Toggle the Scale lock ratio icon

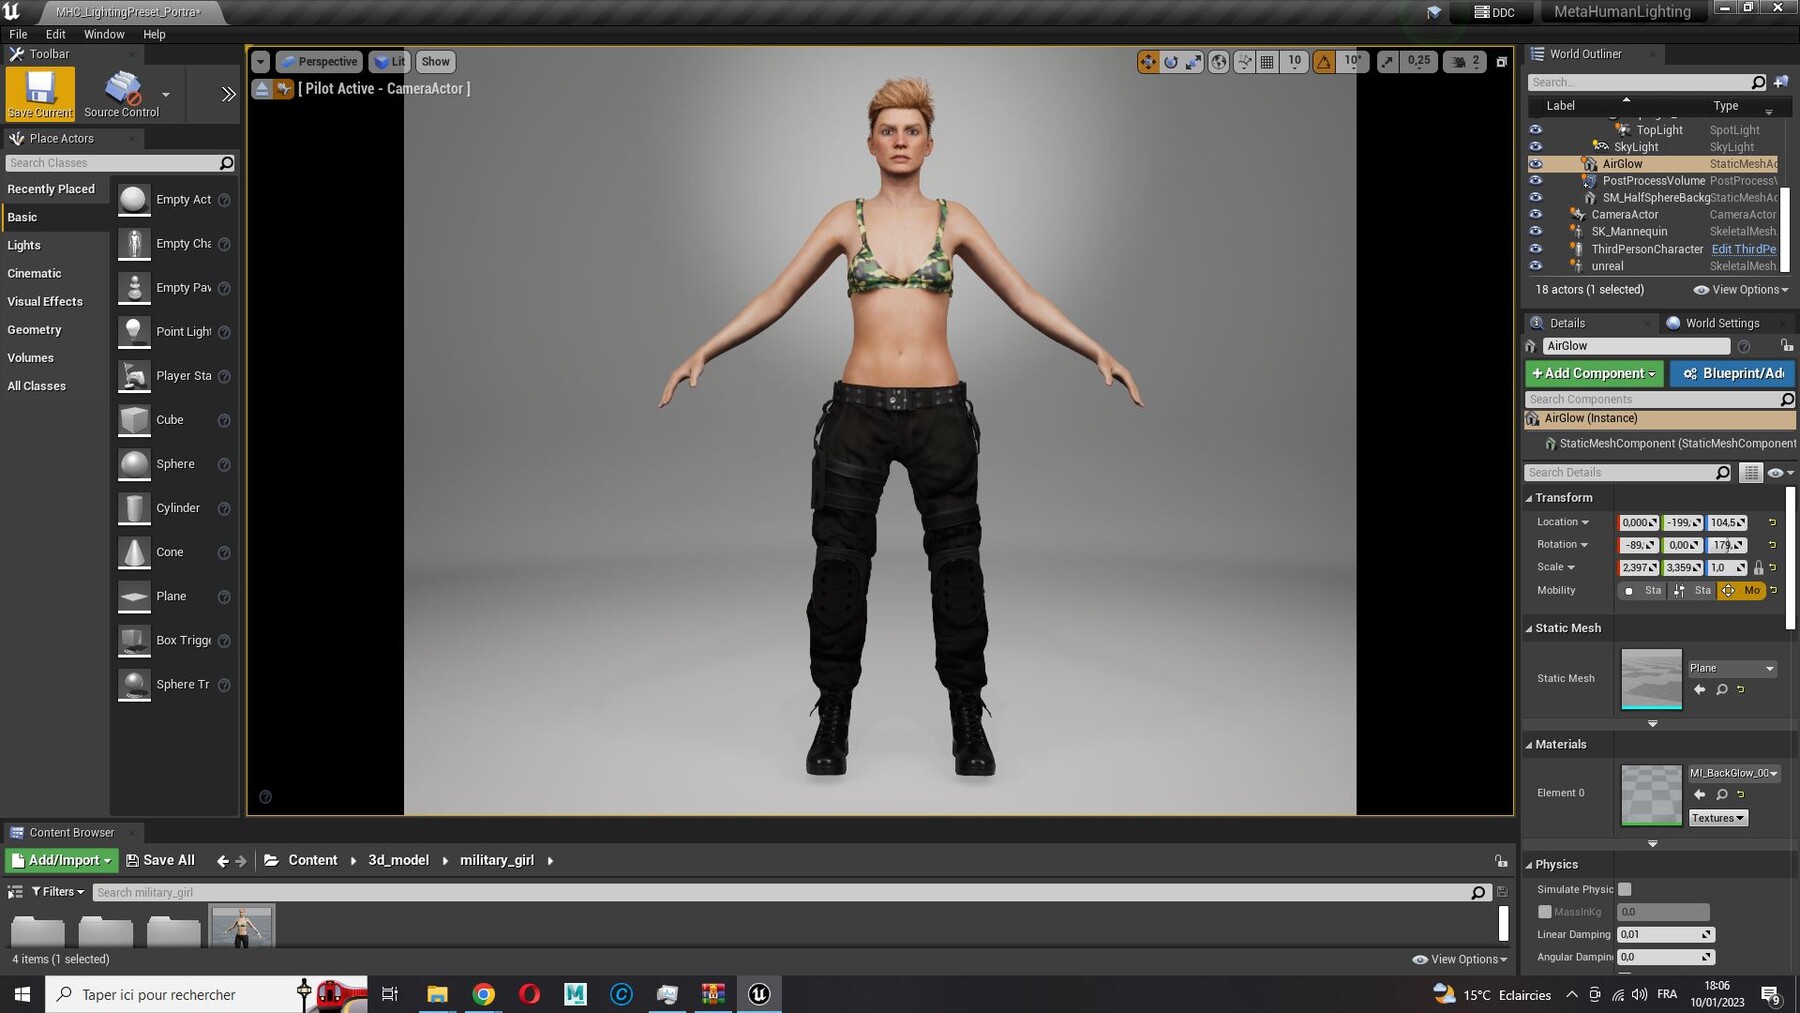point(1758,568)
